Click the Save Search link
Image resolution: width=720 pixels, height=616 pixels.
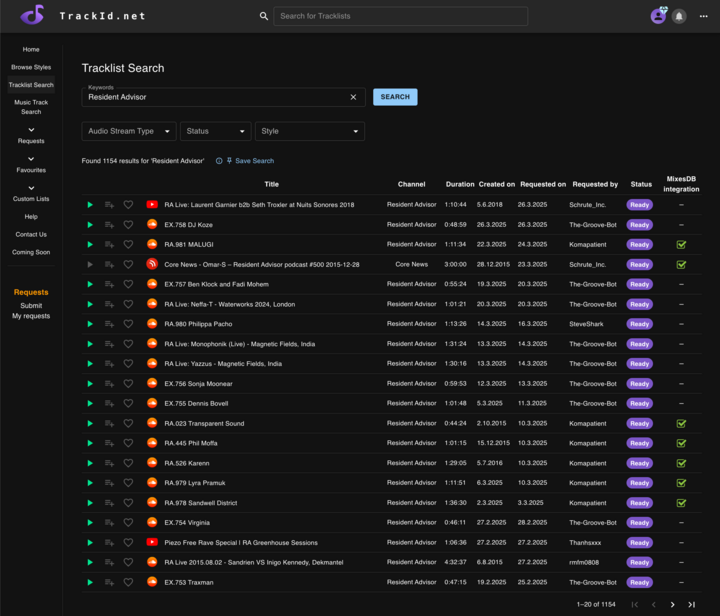pyautogui.click(x=254, y=161)
